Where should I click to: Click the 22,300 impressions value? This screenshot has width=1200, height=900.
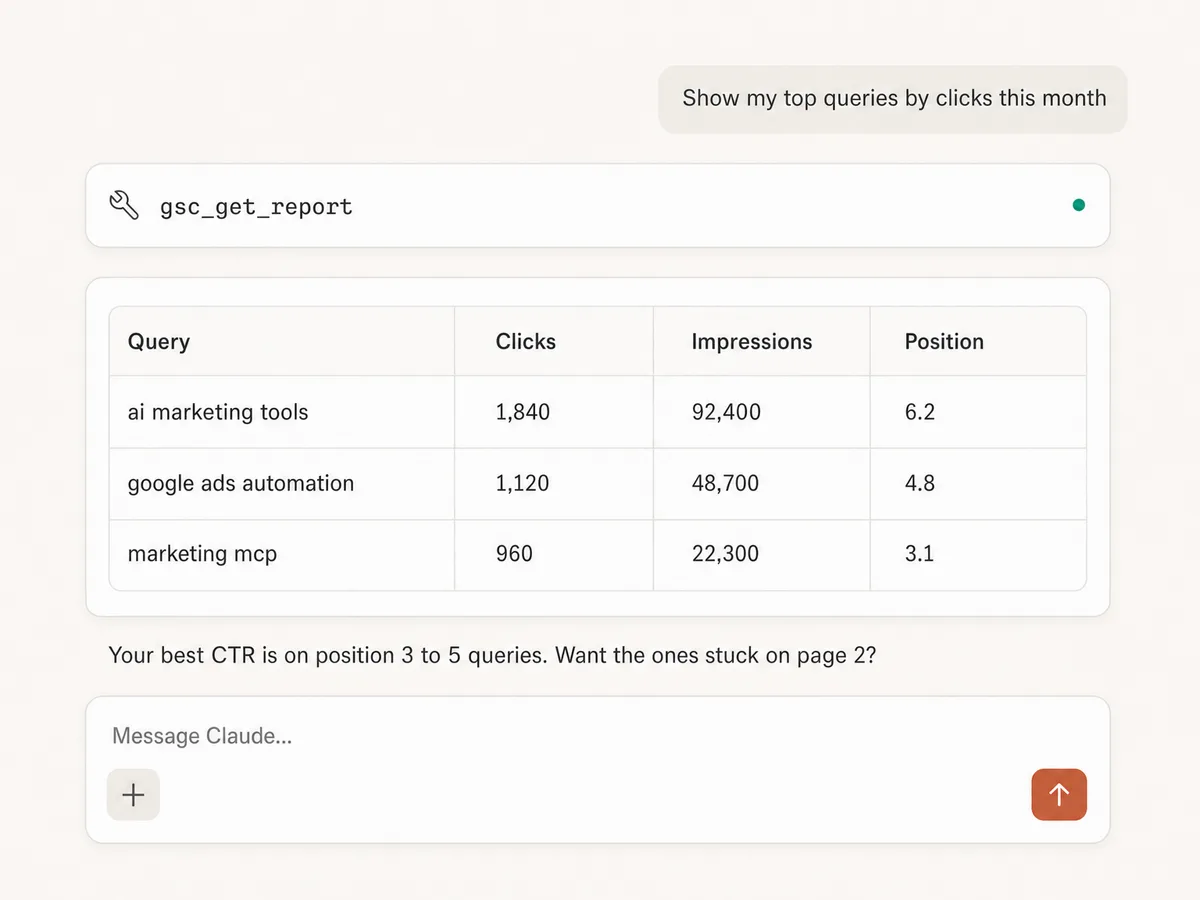point(725,554)
